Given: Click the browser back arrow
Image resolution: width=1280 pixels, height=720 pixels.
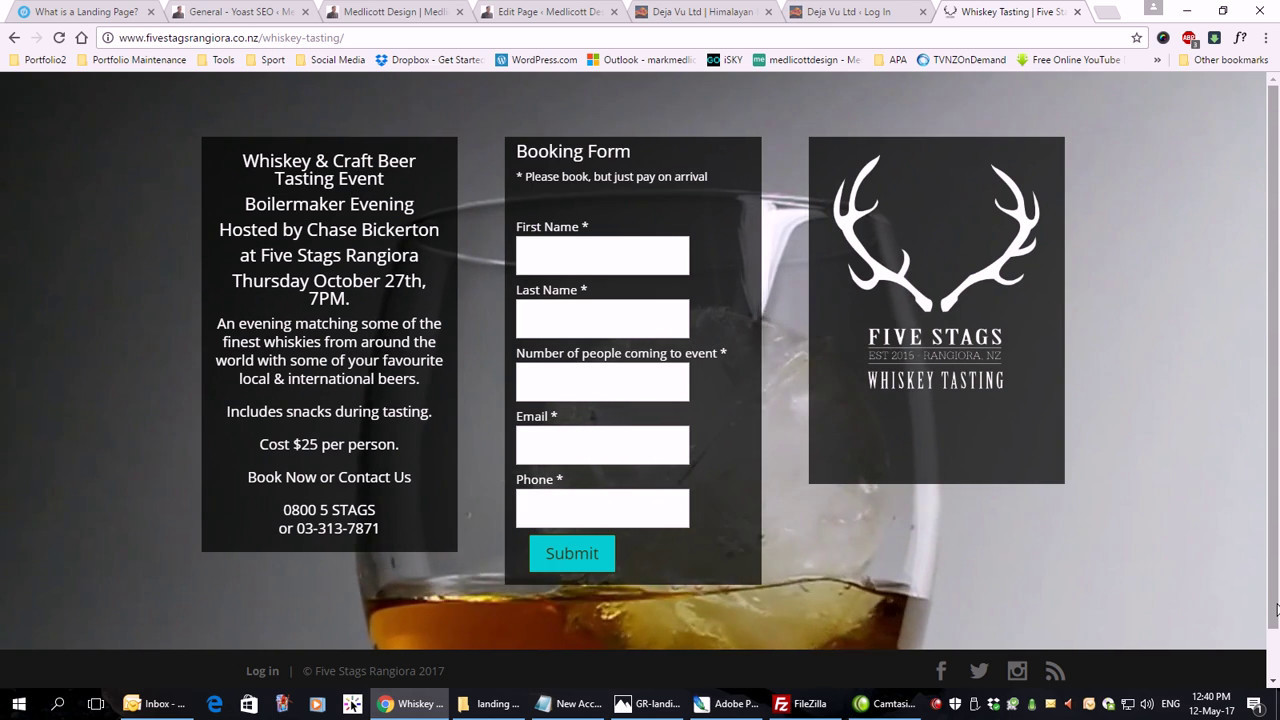Looking at the screenshot, I should coord(14,38).
